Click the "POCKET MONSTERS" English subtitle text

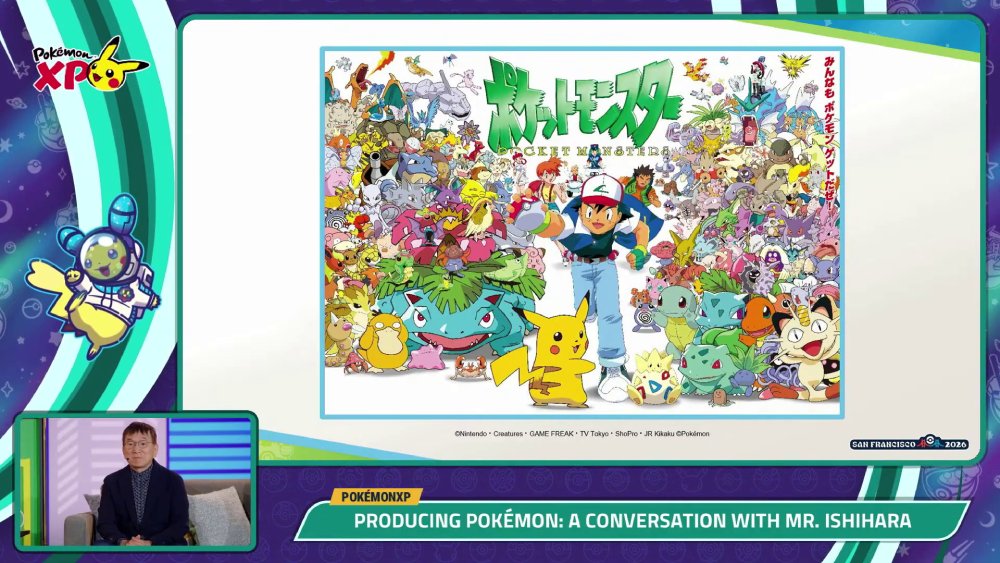(584, 150)
